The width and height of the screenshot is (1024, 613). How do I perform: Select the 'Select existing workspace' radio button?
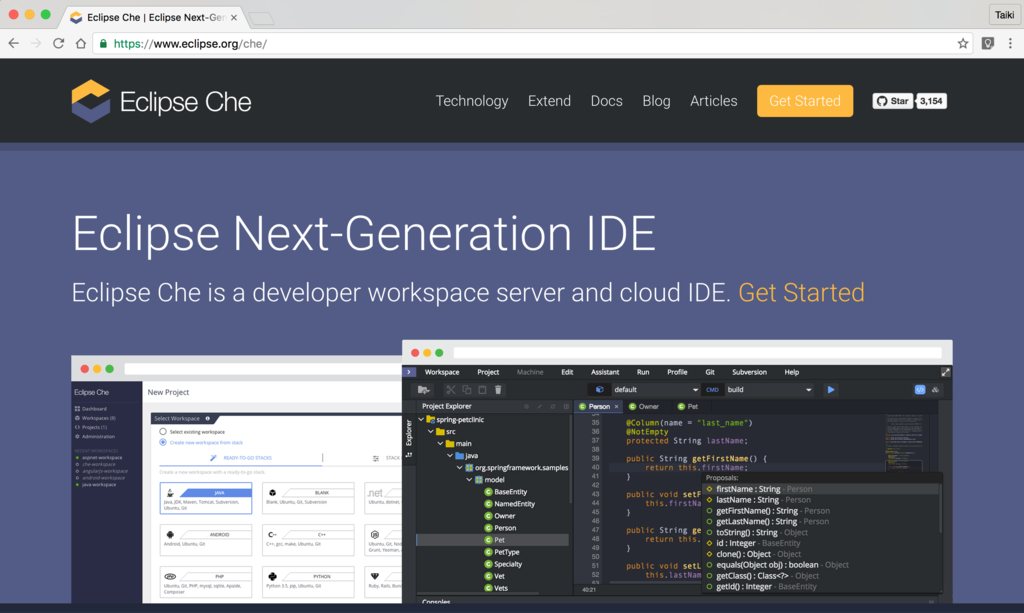pyautogui.click(x=163, y=432)
